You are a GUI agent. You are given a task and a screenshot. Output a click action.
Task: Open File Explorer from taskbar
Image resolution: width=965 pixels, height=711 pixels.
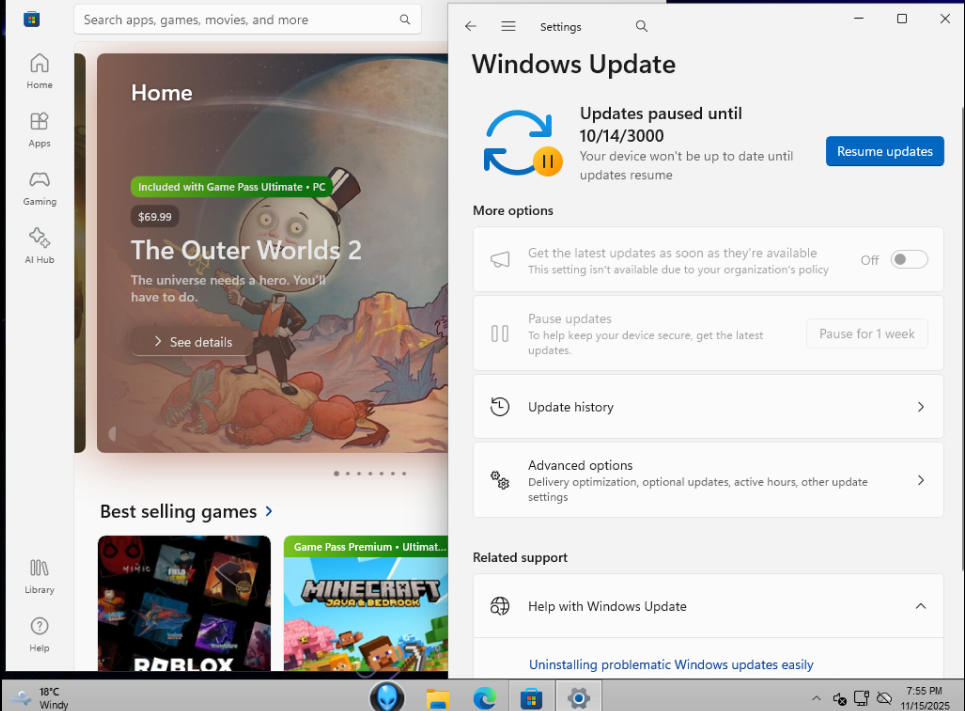[x=438, y=698]
